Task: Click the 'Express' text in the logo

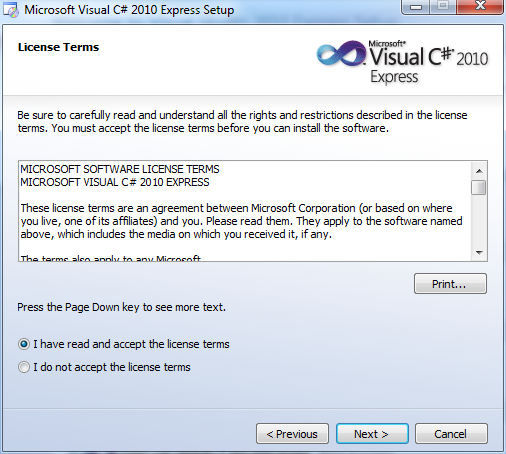Action: [x=394, y=77]
